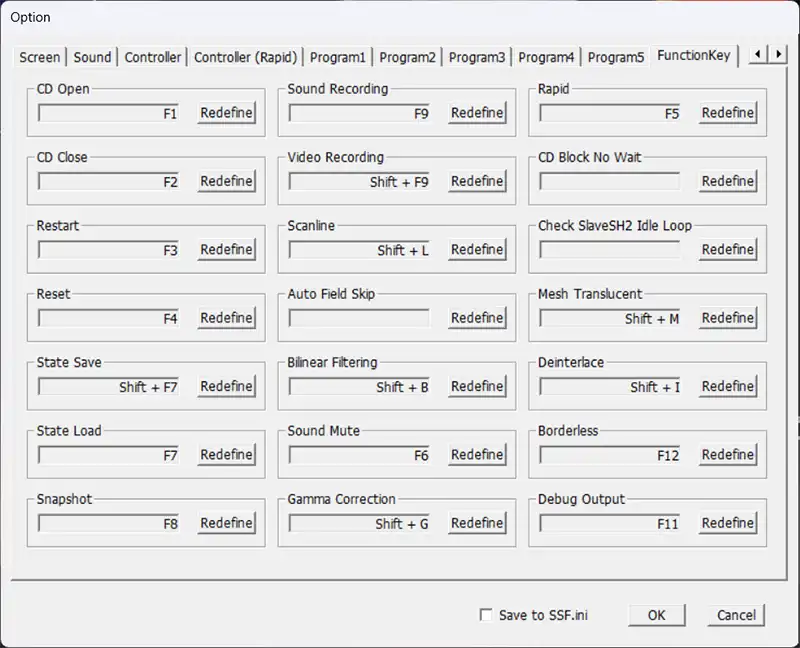Click the Snapshot key field
Viewport: 800px width, 648px height.
pyautogui.click(x=108, y=523)
